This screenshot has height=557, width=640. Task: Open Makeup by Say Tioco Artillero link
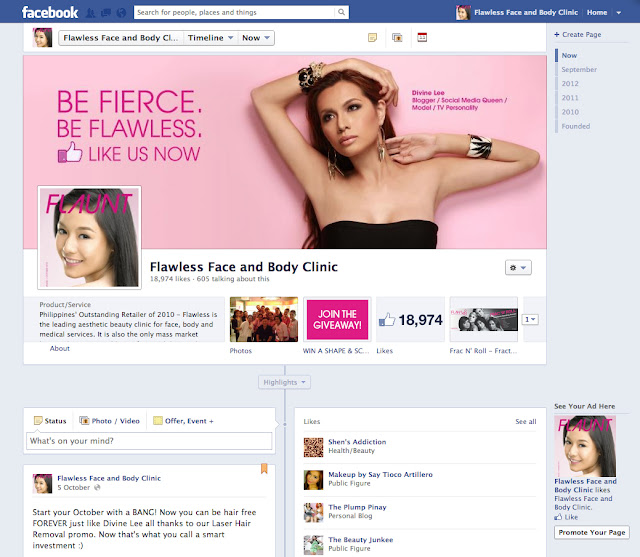click(x=380, y=475)
